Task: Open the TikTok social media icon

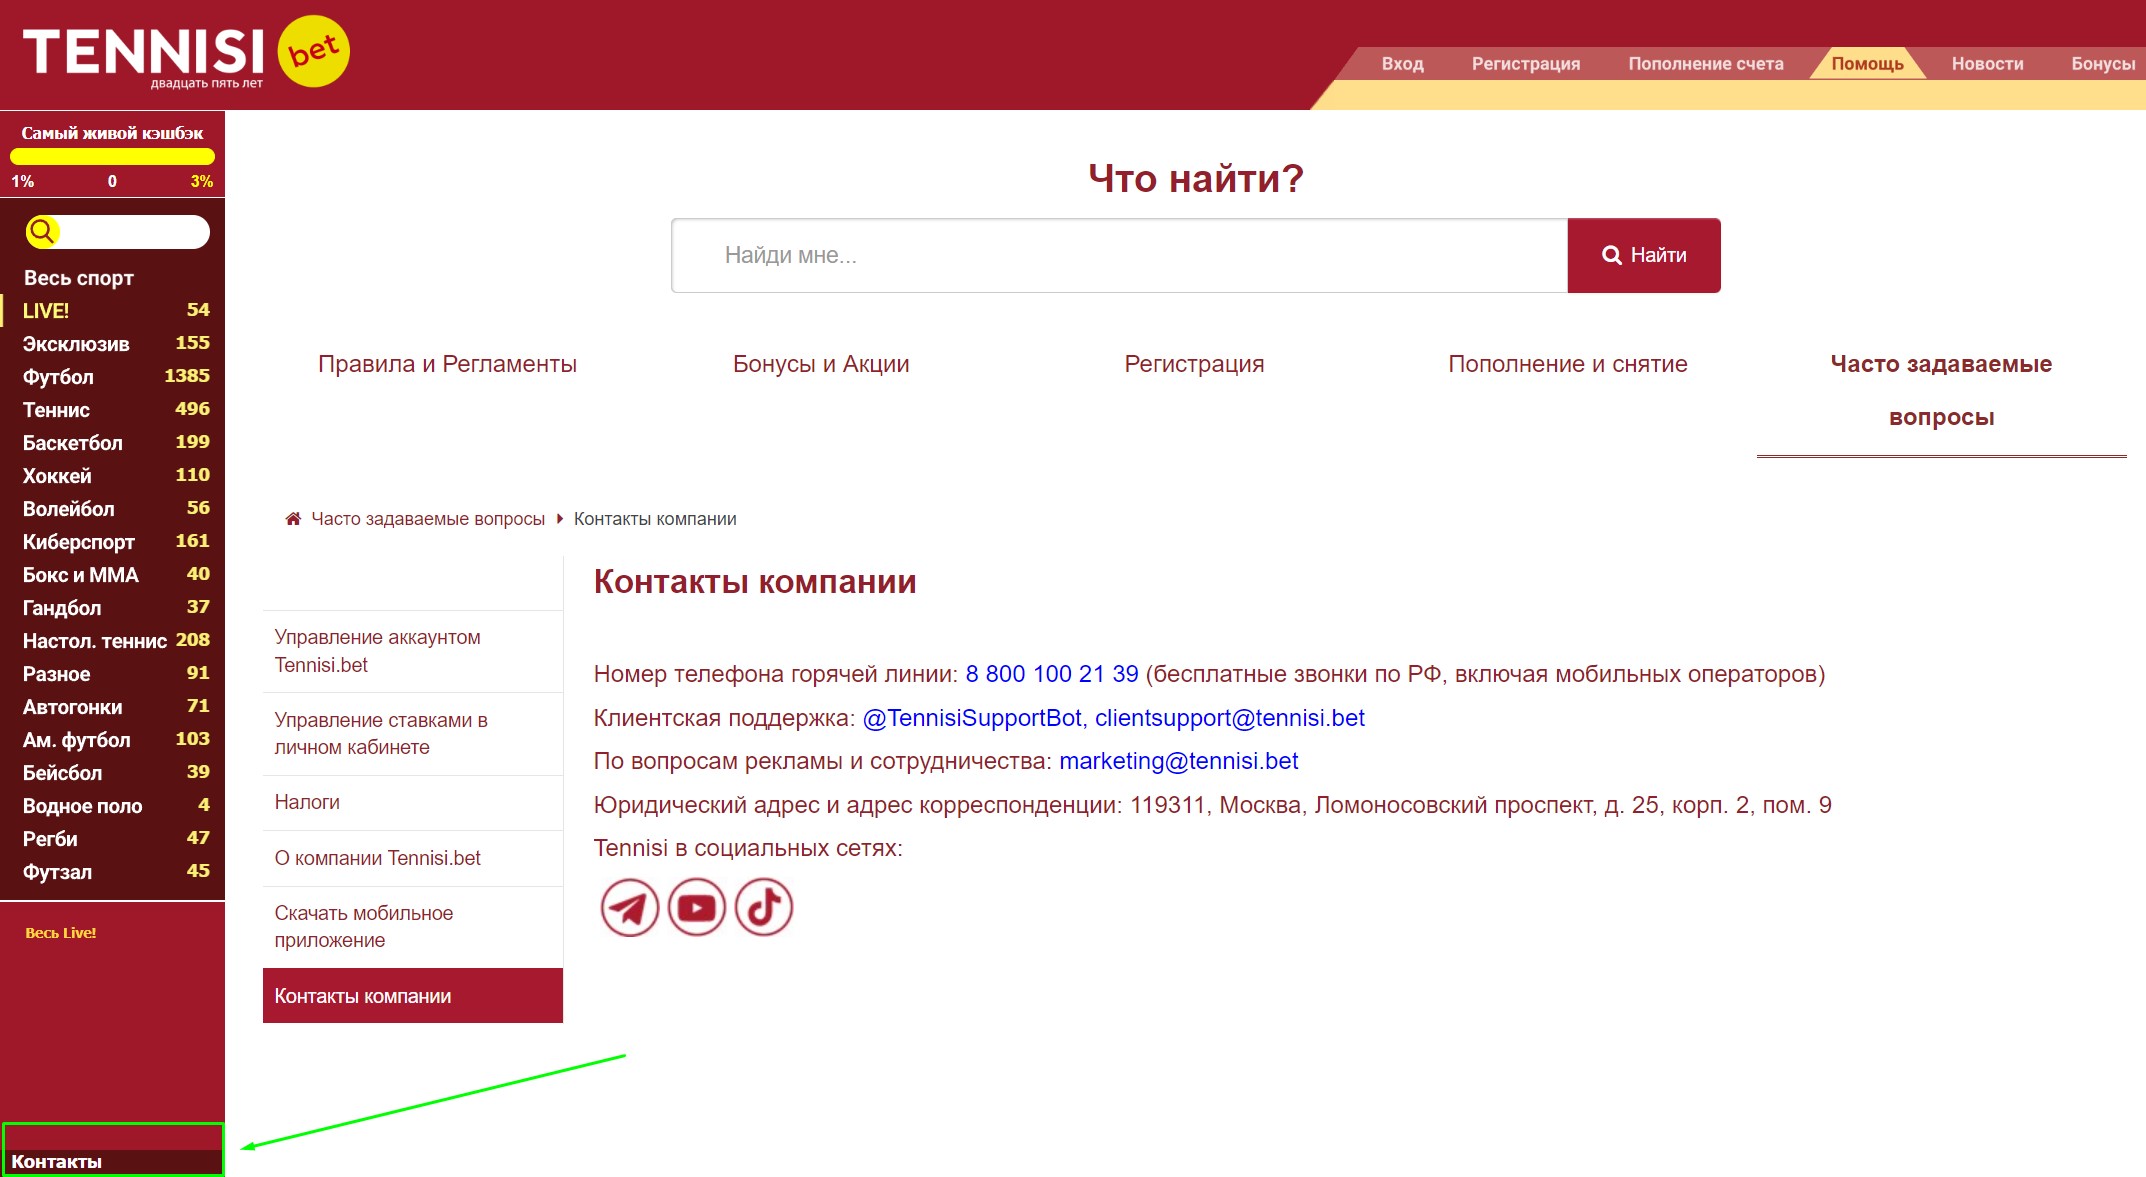Action: click(x=765, y=907)
